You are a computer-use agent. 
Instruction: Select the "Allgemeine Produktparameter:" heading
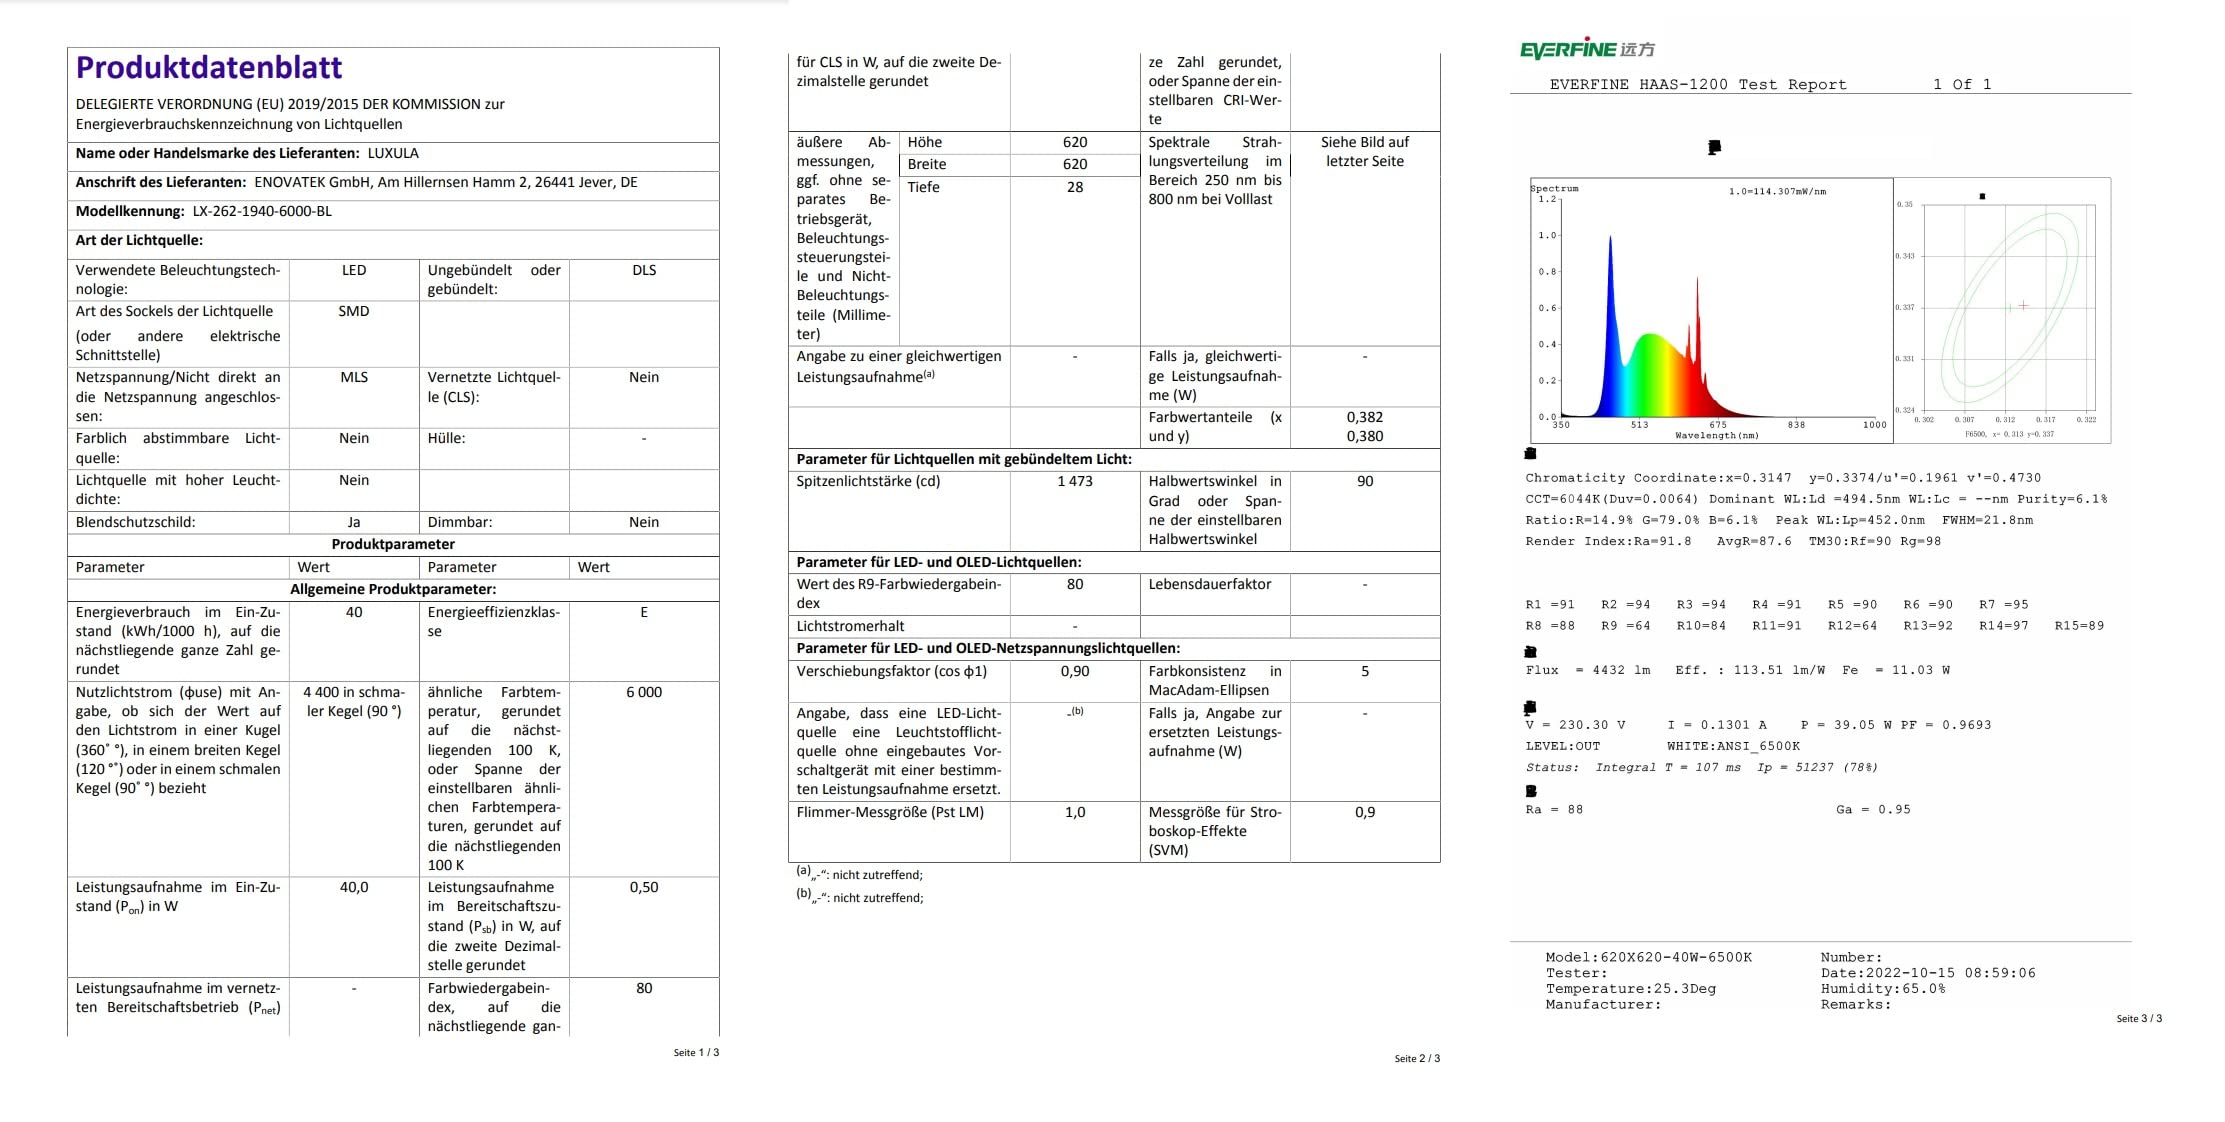click(x=393, y=589)
